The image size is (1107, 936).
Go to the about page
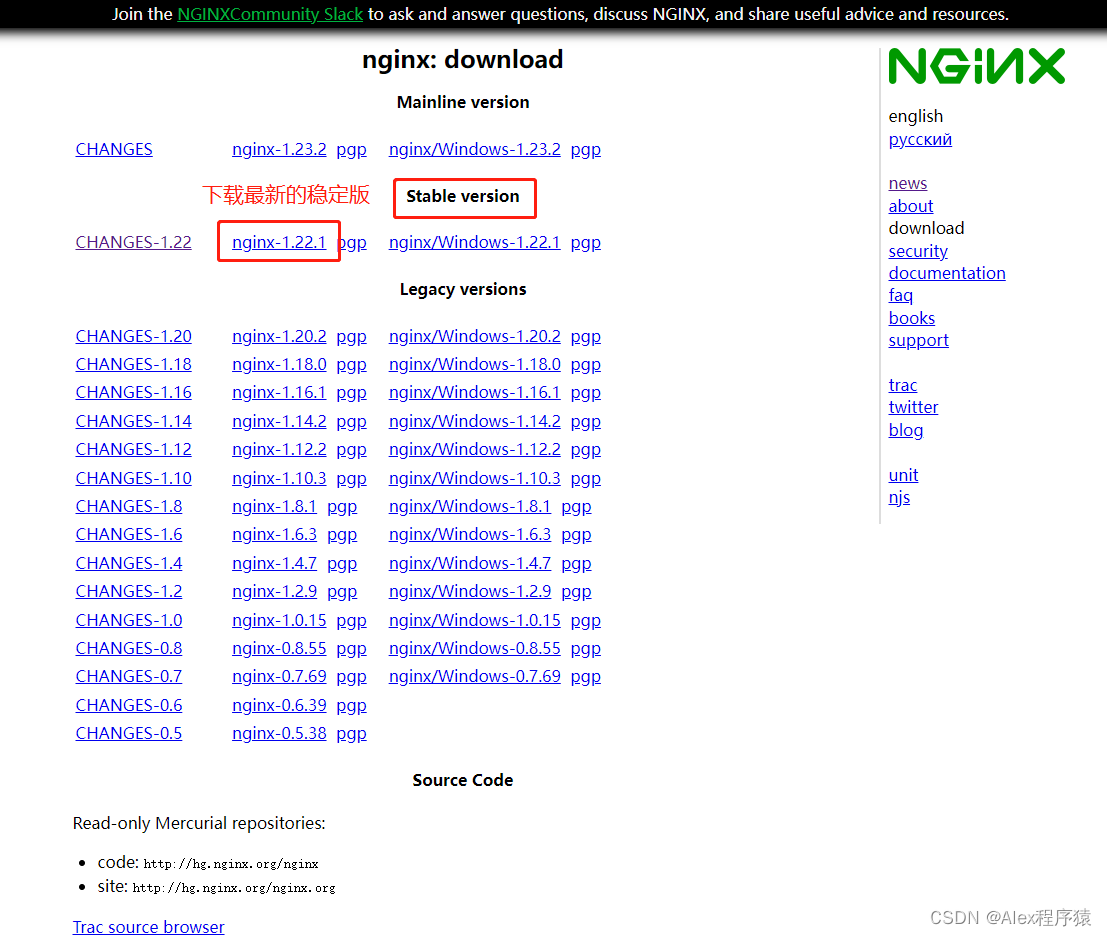910,206
